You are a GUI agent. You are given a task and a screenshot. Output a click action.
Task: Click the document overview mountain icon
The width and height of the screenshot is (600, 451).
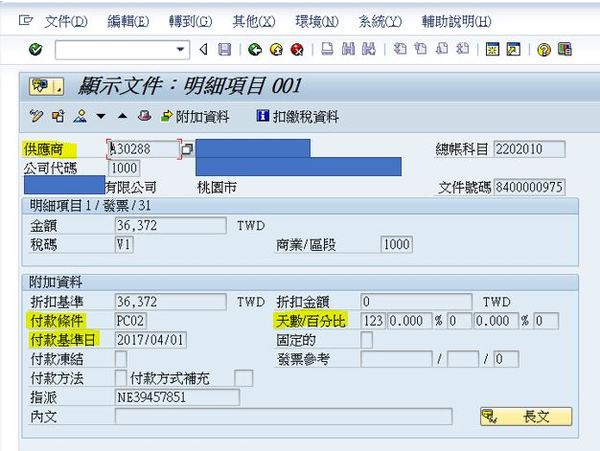[80, 116]
